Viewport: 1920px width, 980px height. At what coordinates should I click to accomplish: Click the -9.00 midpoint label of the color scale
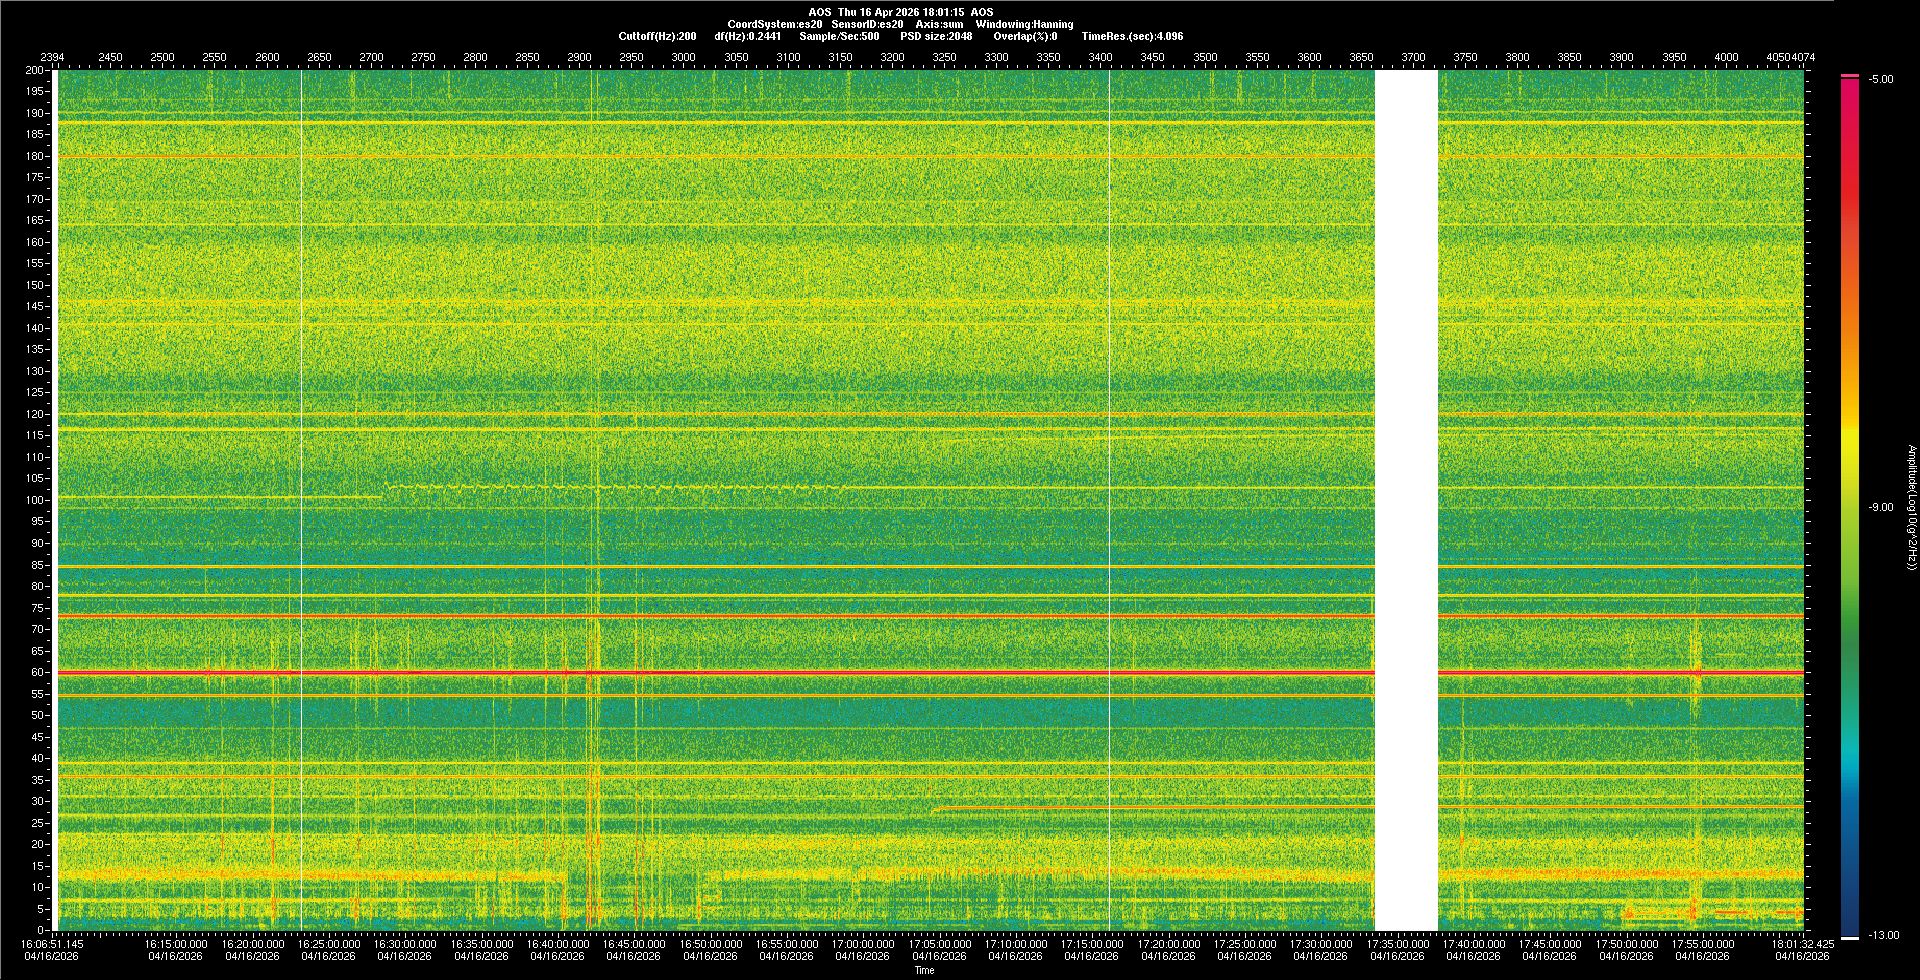pos(1881,508)
